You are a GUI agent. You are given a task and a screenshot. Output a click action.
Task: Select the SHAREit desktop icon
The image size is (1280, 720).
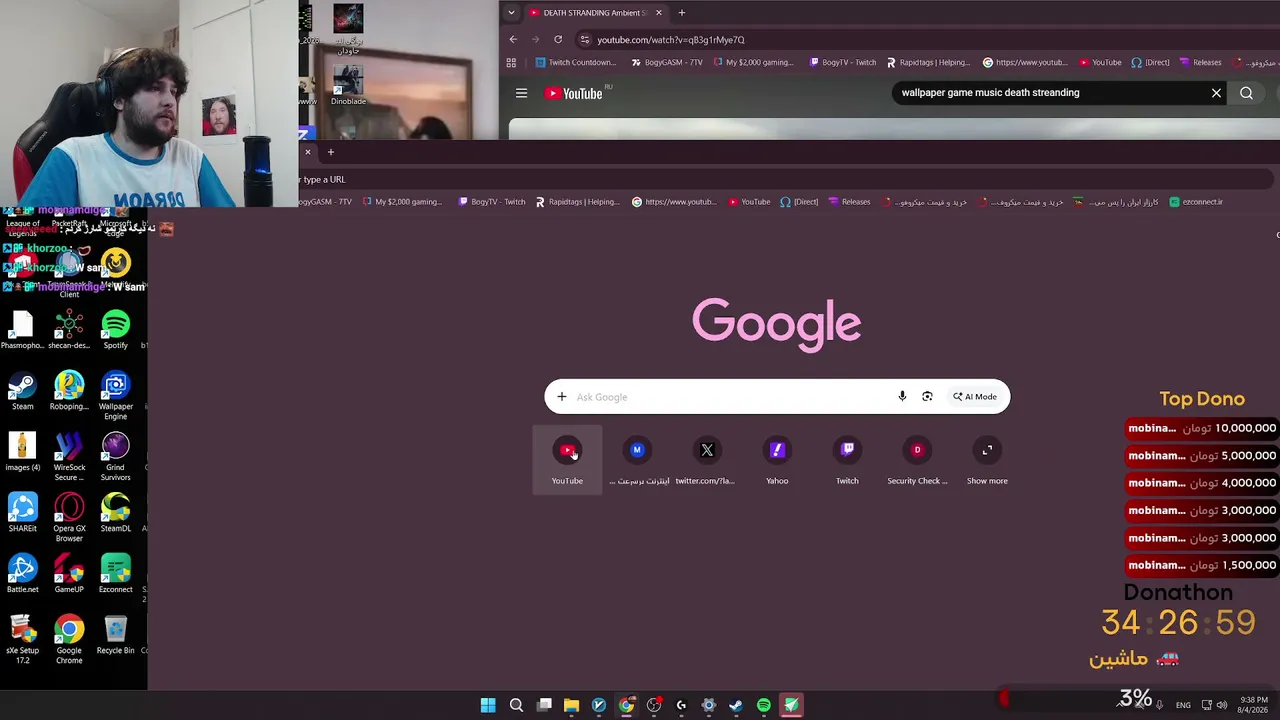(x=22, y=514)
